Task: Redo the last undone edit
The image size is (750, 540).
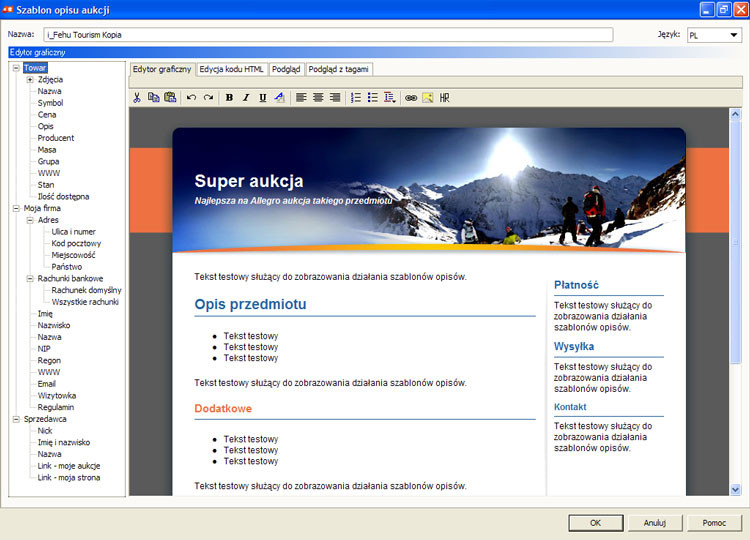Action: pyautogui.click(x=208, y=98)
